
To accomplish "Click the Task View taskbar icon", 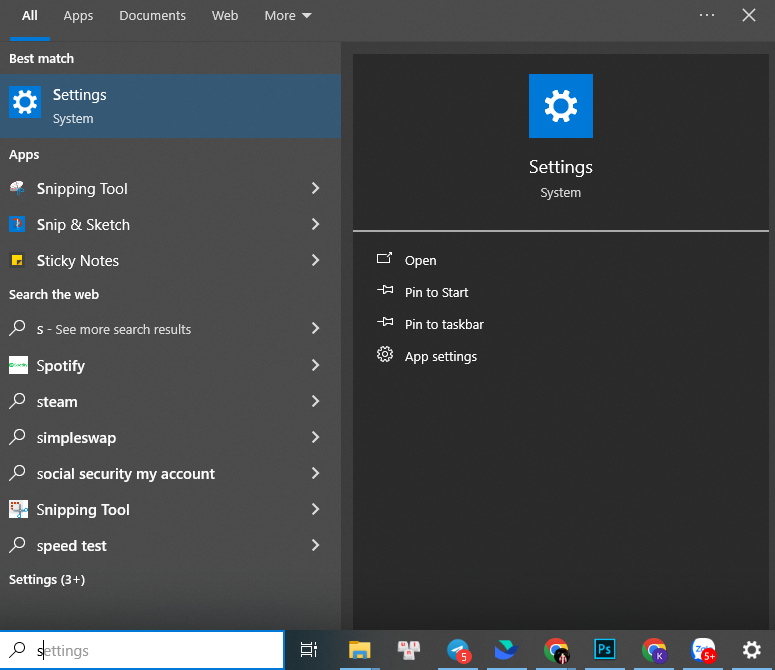I will (309, 650).
